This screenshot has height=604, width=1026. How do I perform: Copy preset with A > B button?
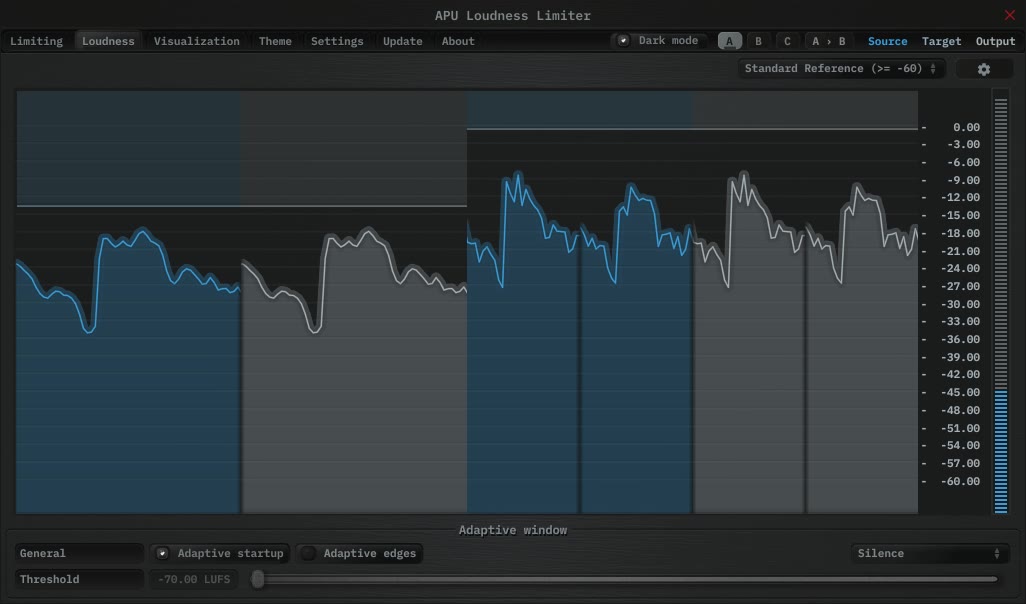(x=828, y=41)
